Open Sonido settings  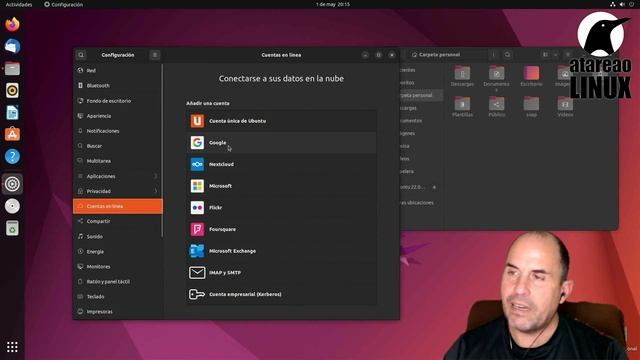(x=118, y=236)
